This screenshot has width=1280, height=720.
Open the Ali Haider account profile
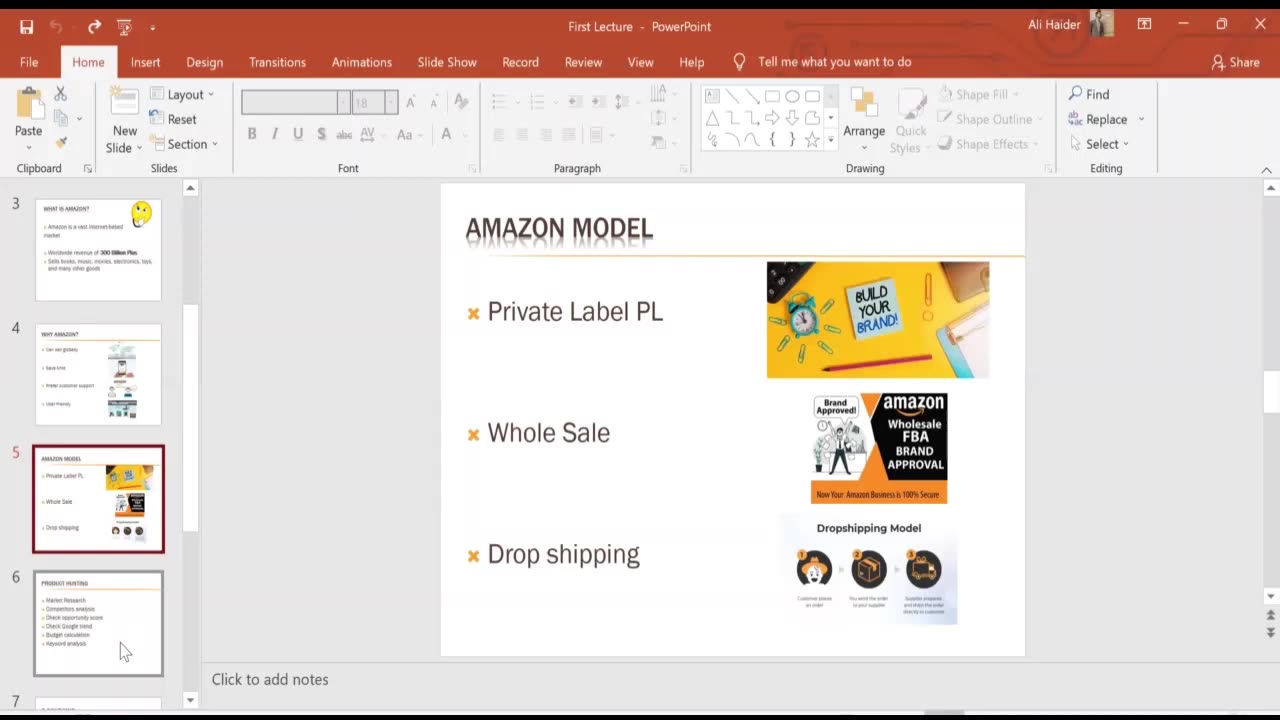[1071, 24]
